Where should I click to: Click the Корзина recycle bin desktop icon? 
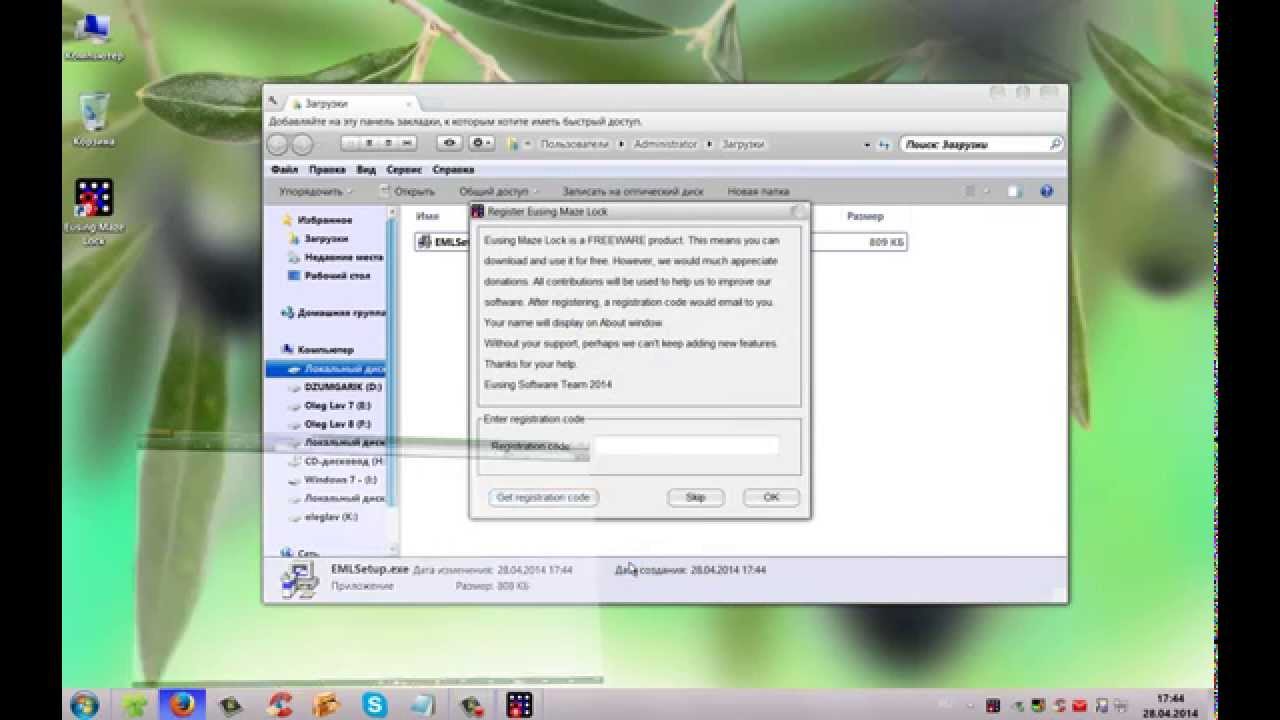click(x=94, y=120)
